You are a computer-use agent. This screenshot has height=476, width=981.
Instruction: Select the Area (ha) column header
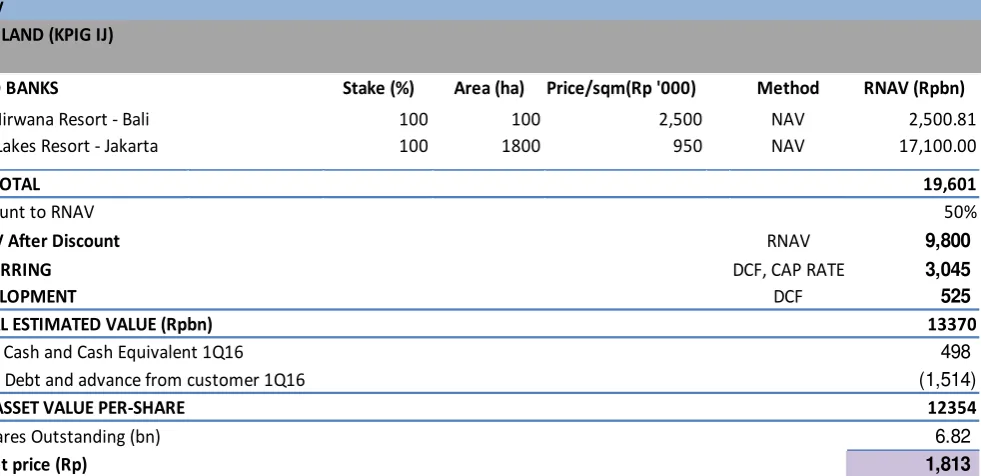click(x=489, y=89)
